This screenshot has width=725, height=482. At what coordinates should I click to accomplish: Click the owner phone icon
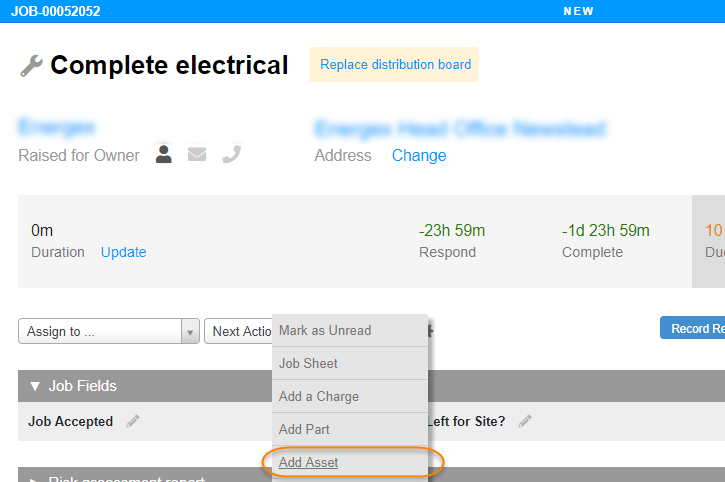click(231, 154)
